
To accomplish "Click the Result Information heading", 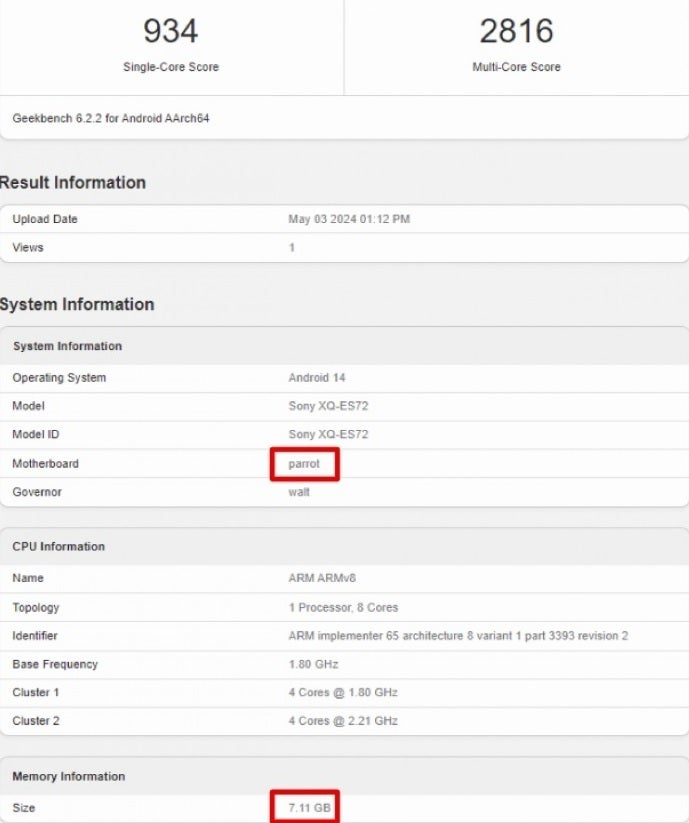I will (73, 183).
